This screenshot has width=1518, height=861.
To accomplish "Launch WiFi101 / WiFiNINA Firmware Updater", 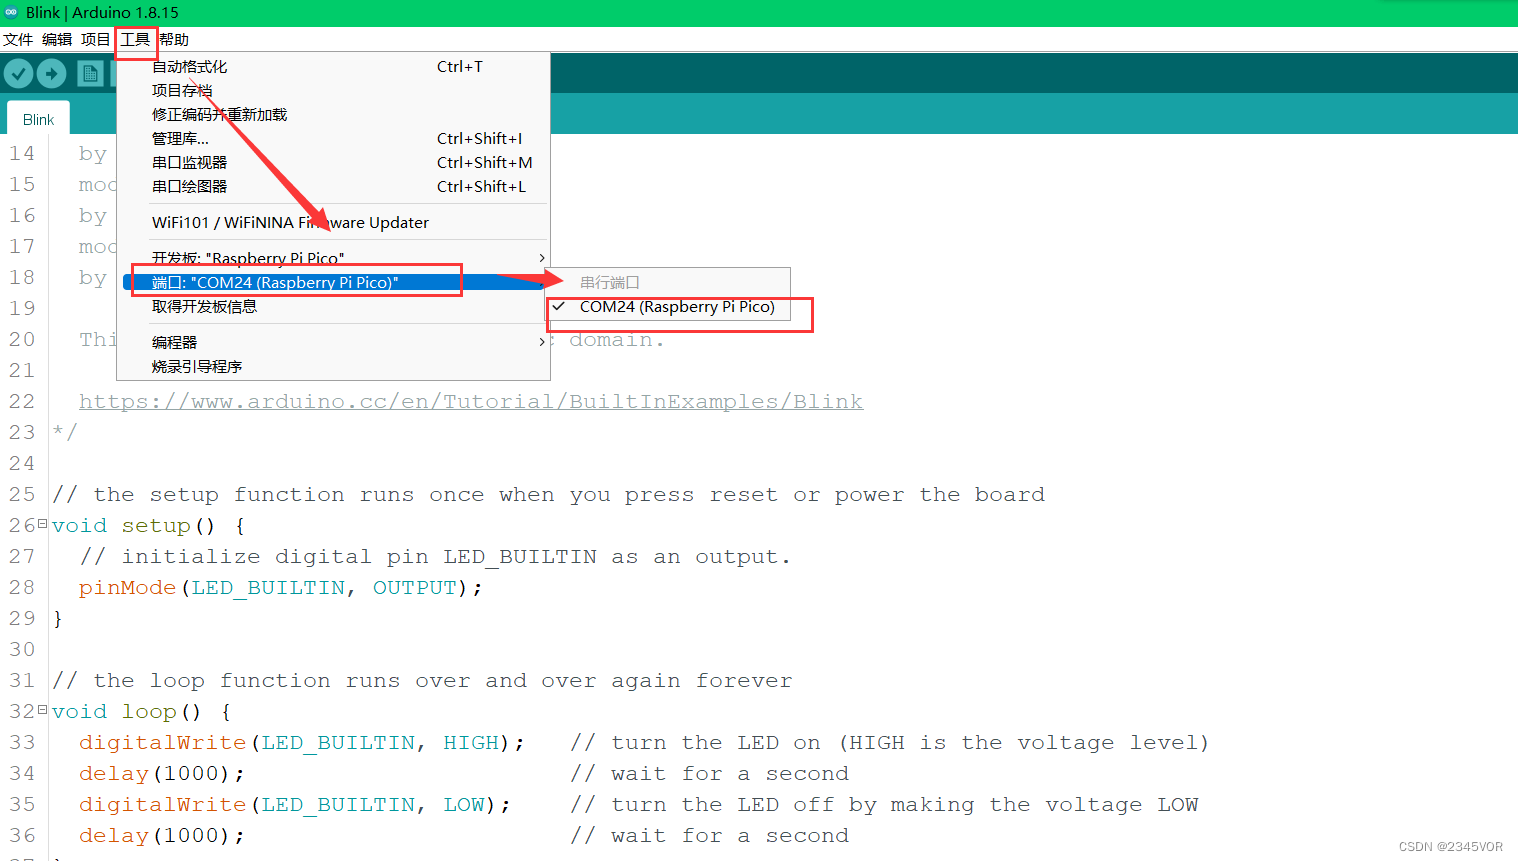I will 334,222.
